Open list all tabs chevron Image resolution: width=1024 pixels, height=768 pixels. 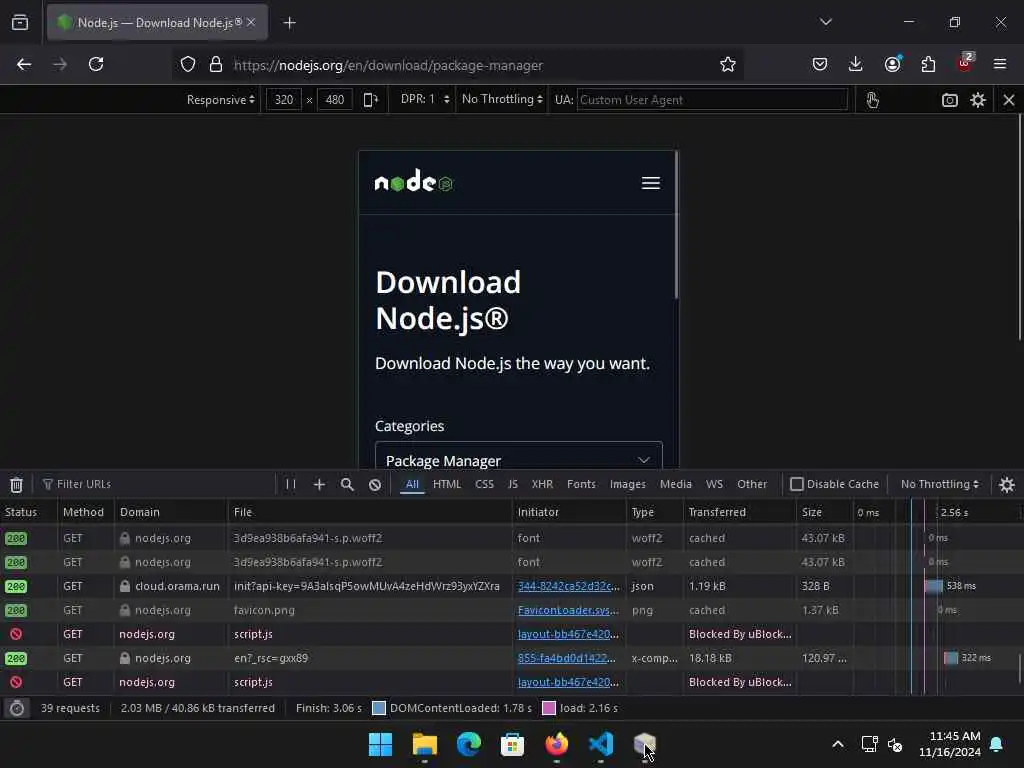(x=825, y=22)
